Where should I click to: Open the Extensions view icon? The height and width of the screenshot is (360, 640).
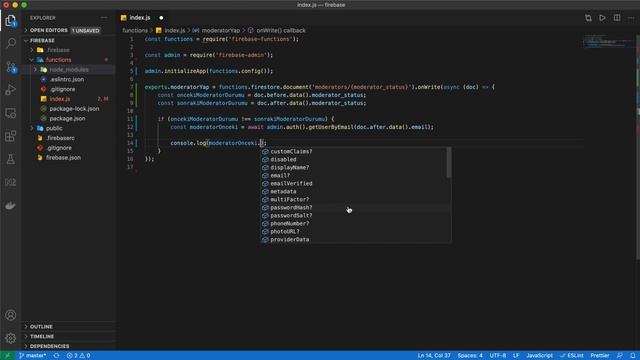[11, 136]
